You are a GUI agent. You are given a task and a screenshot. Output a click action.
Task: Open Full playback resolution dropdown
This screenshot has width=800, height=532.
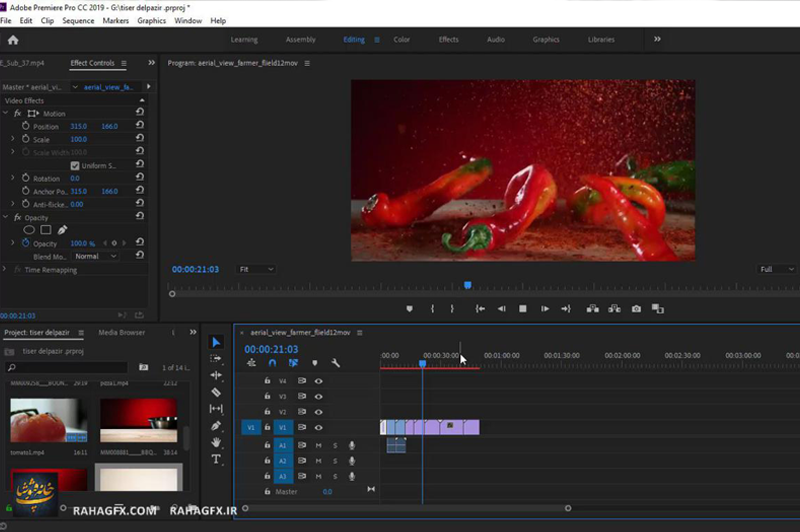coord(777,269)
